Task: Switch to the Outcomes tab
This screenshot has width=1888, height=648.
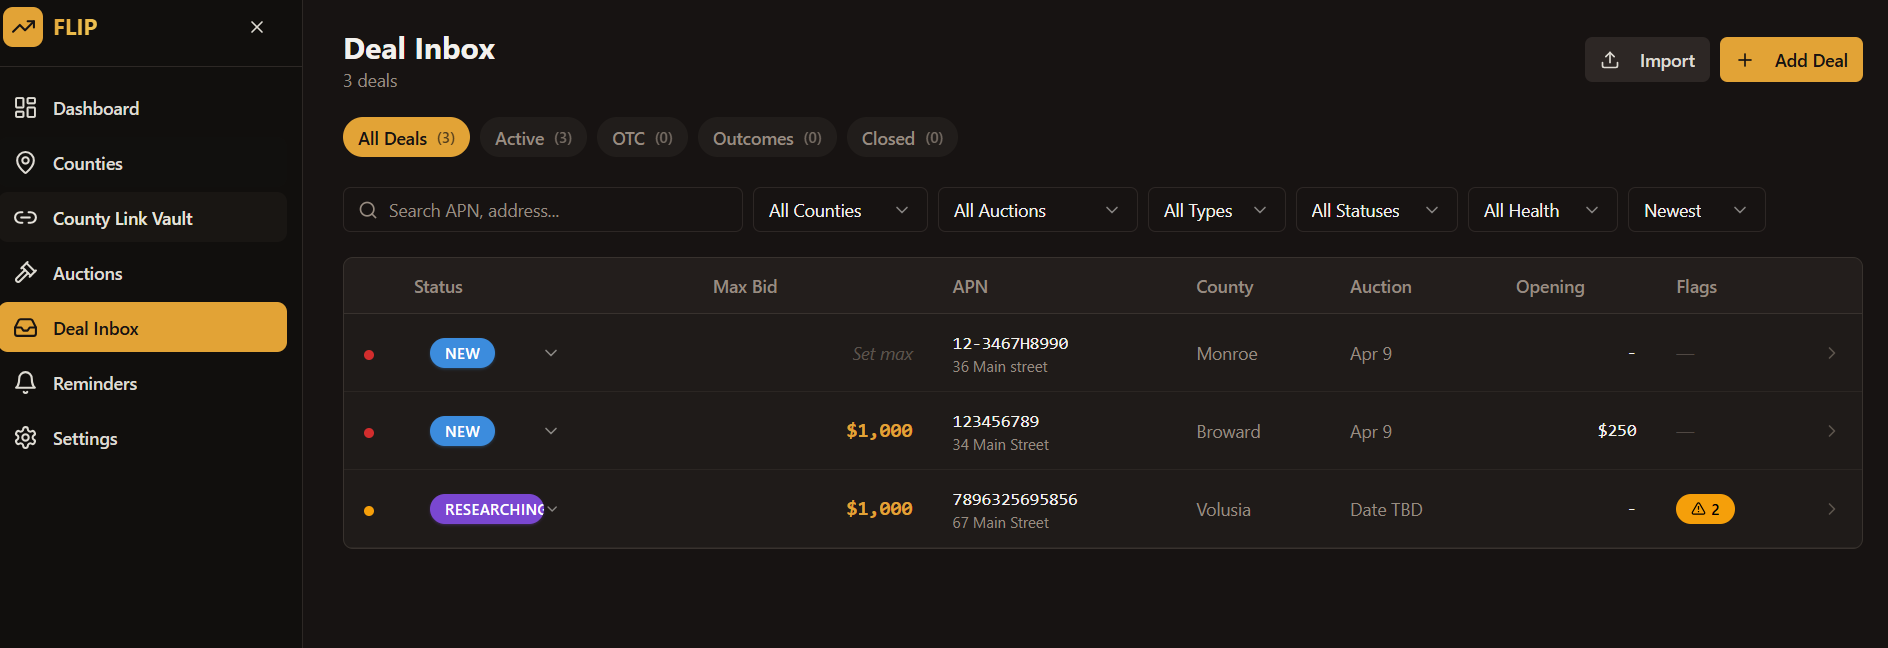Action: (x=767, y=138)
